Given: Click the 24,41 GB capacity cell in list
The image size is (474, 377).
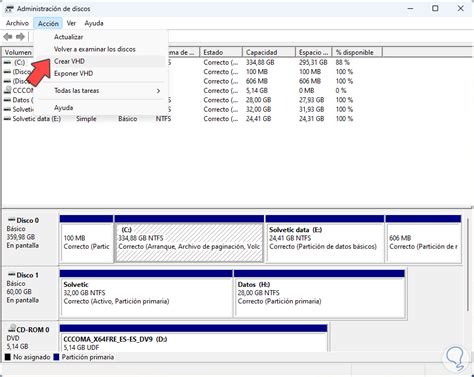Looking at the screenshot, I should click(259, 119).
